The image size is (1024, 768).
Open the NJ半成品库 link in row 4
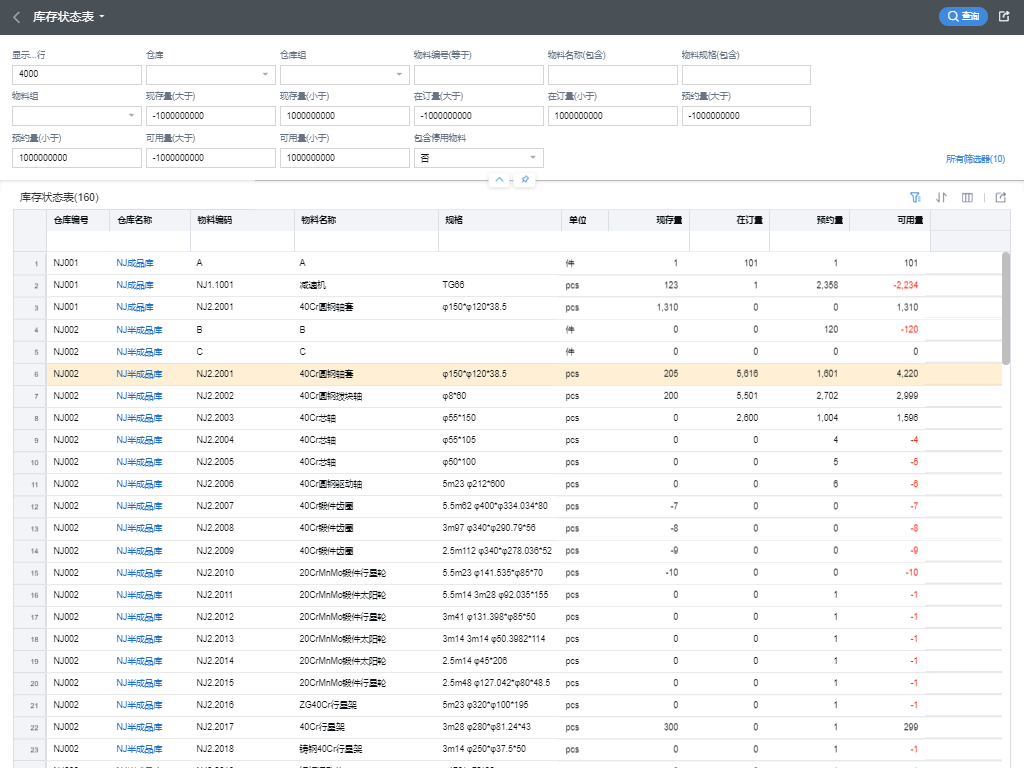coord(139,330)
